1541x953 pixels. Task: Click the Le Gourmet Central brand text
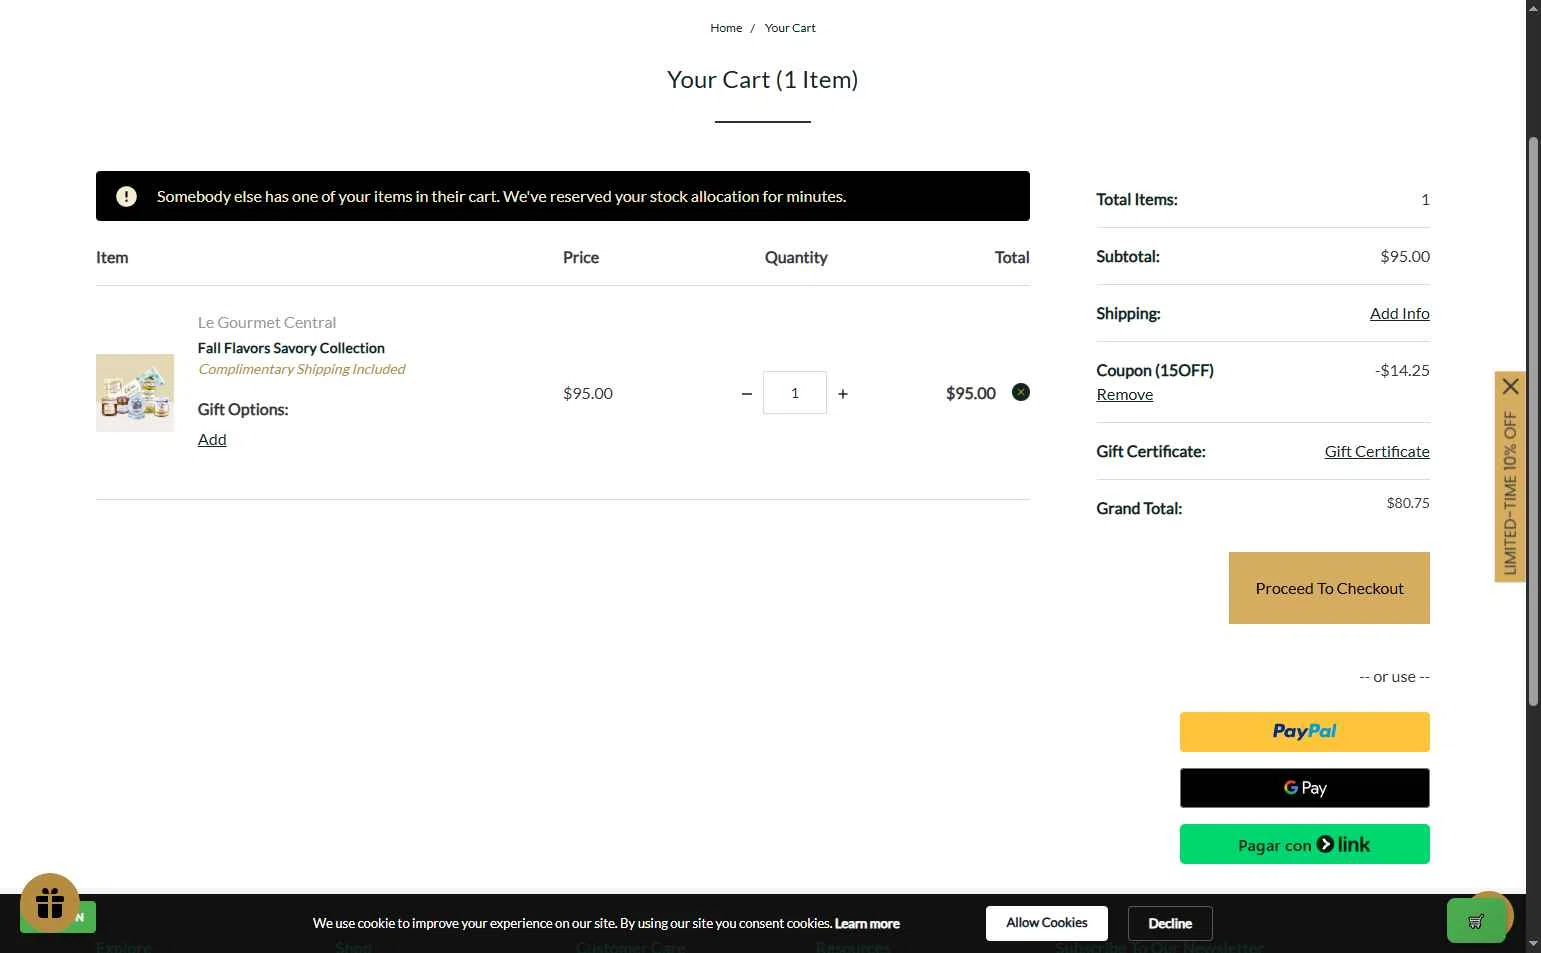267,322
